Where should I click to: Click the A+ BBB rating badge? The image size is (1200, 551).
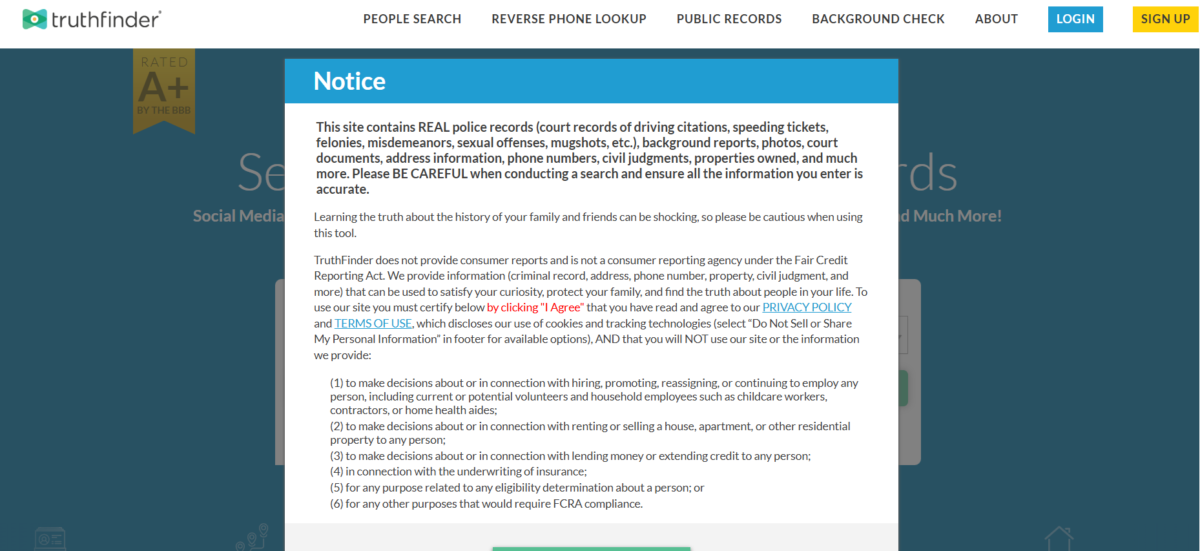(164, 90)
